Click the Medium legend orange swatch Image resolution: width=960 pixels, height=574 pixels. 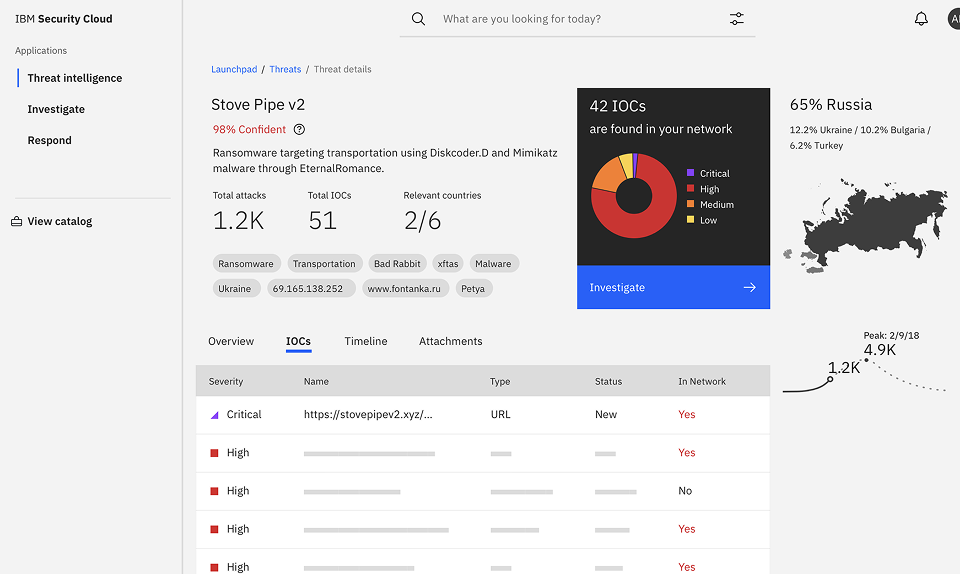(x=691, y=204)
